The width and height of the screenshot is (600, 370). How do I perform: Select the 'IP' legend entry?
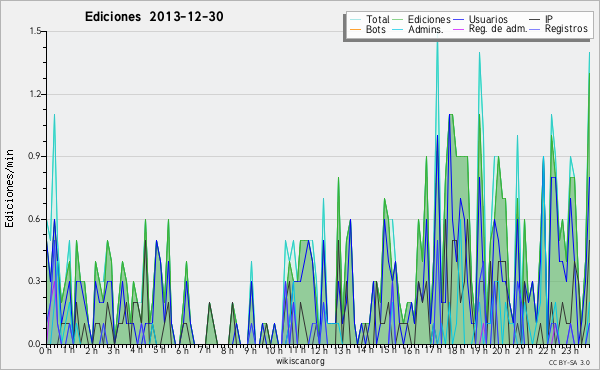click(549, 19)
